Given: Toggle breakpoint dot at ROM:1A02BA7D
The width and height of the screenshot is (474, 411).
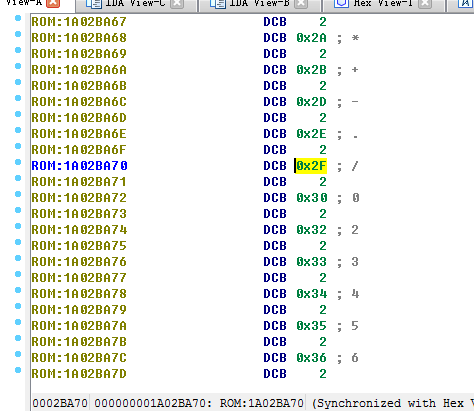Looking at the screenshot, I should [x=18, y=370].
